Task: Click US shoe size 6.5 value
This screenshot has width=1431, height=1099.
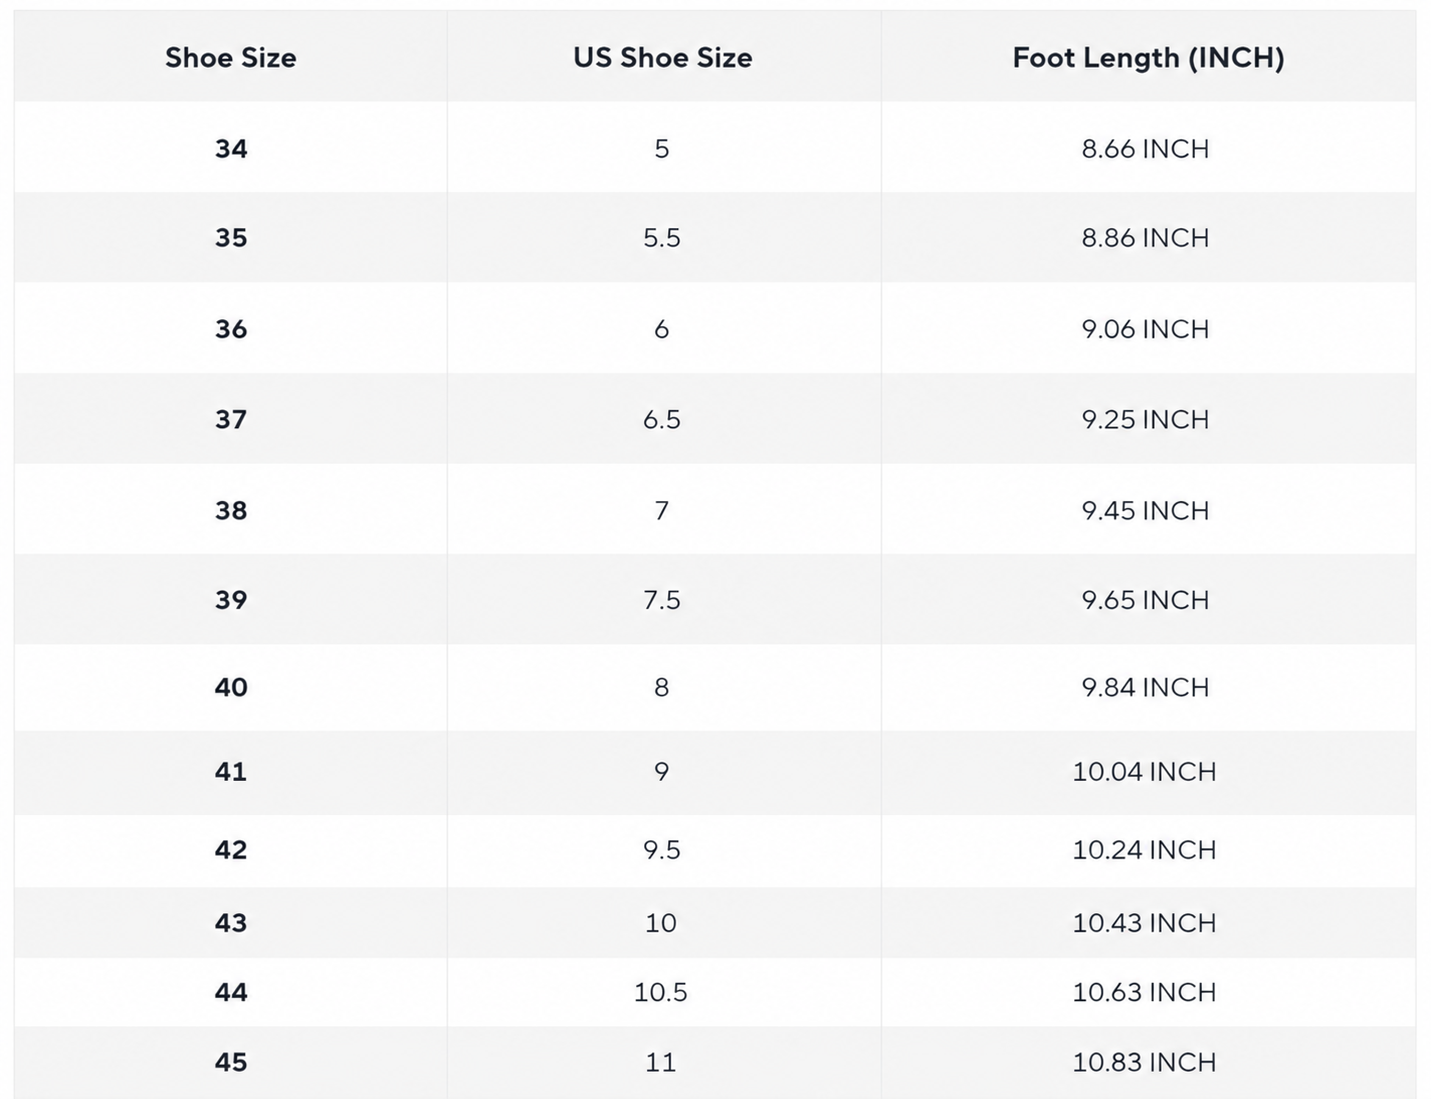Action: (662, 419)
